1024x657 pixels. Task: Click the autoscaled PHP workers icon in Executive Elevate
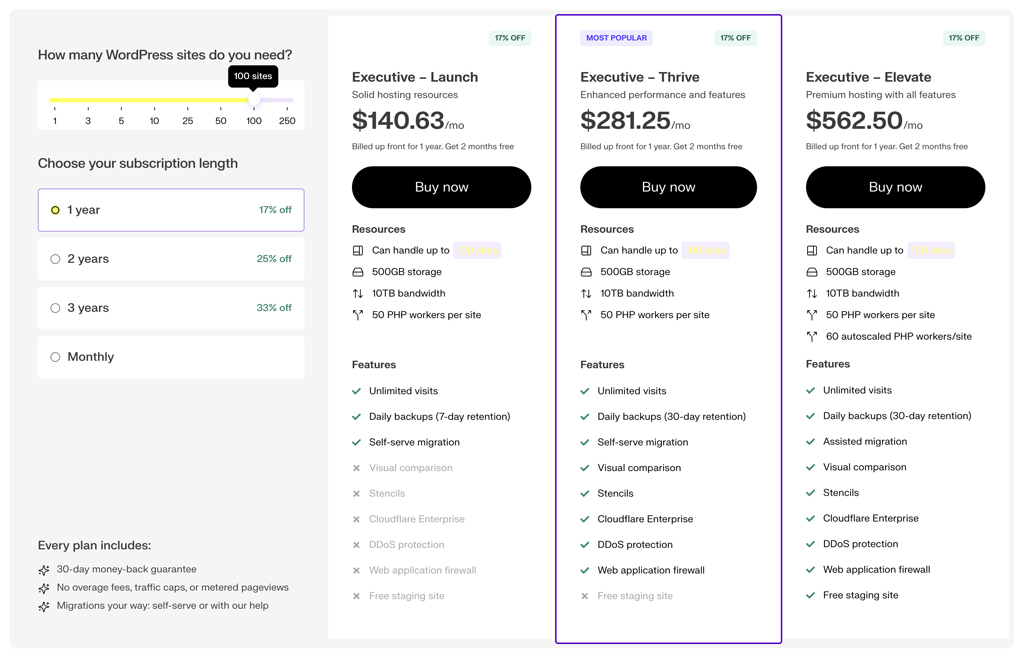[810, 336]
